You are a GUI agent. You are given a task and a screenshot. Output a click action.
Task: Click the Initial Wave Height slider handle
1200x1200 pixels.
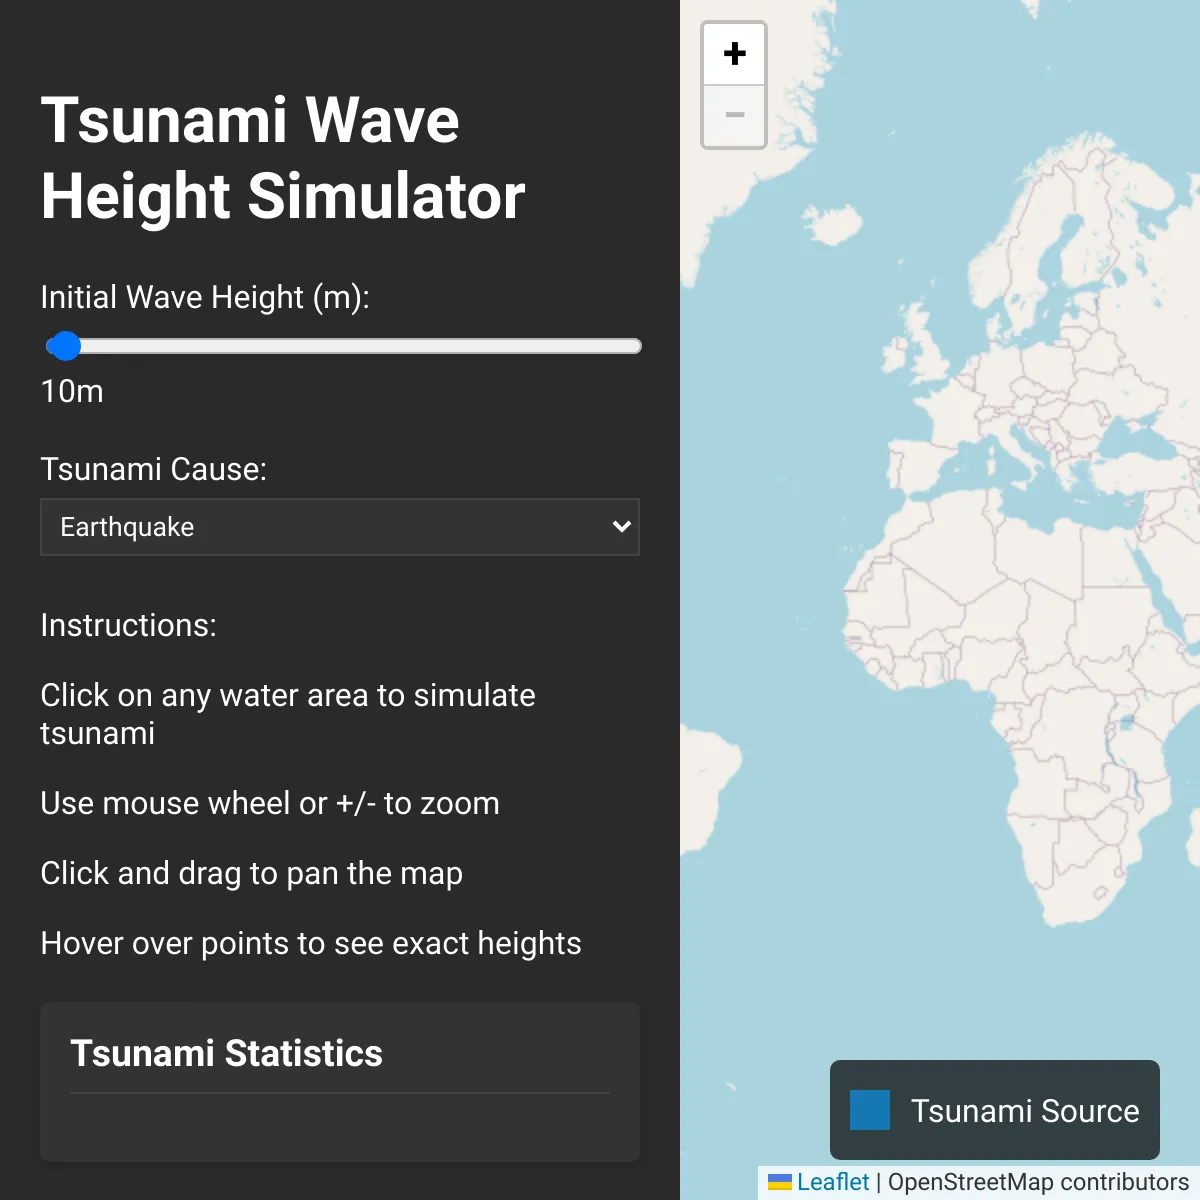(x=65, y=346)
